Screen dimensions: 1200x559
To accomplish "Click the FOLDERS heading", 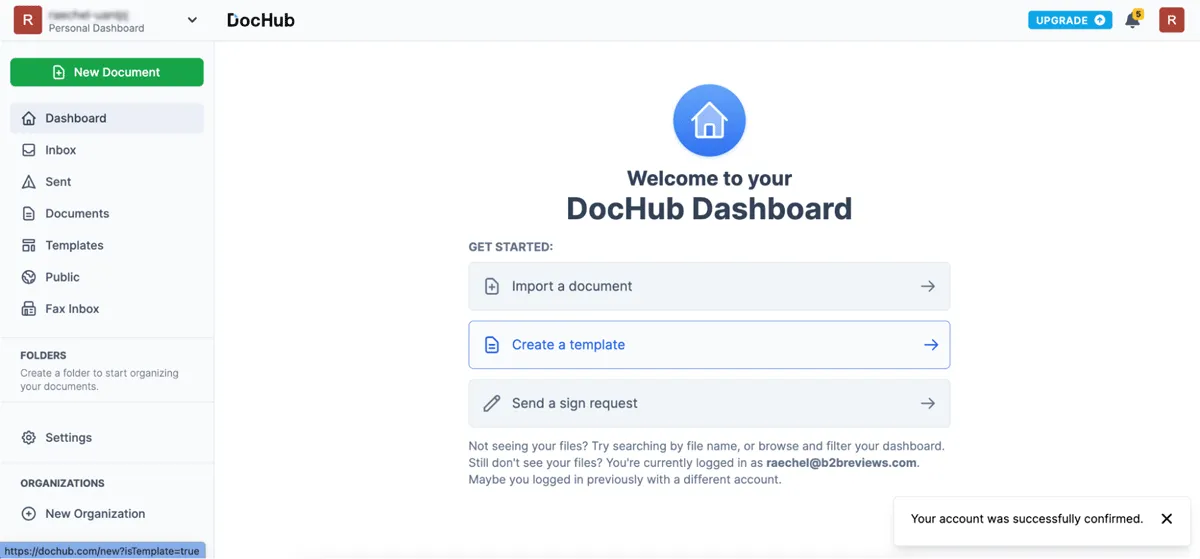I will pyautogui.click(x=43, y=355).
